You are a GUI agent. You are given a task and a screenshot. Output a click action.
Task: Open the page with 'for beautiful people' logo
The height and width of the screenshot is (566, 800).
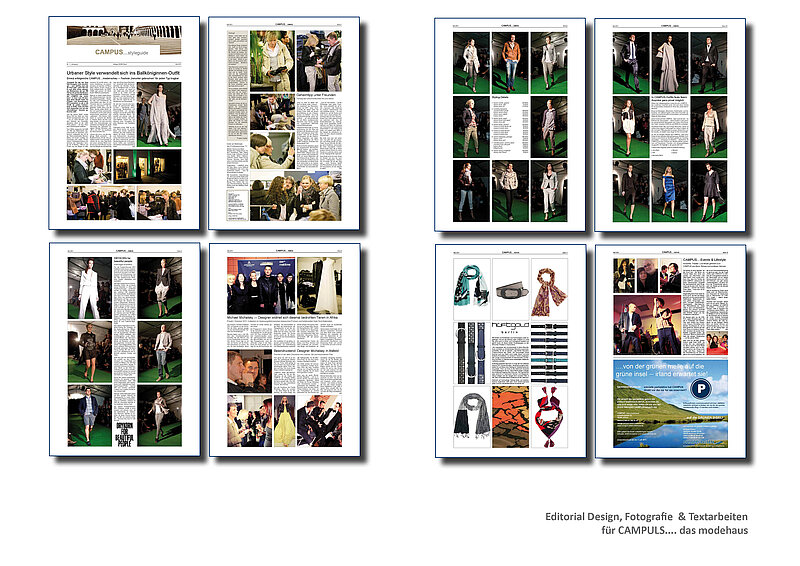click(124, 350)
